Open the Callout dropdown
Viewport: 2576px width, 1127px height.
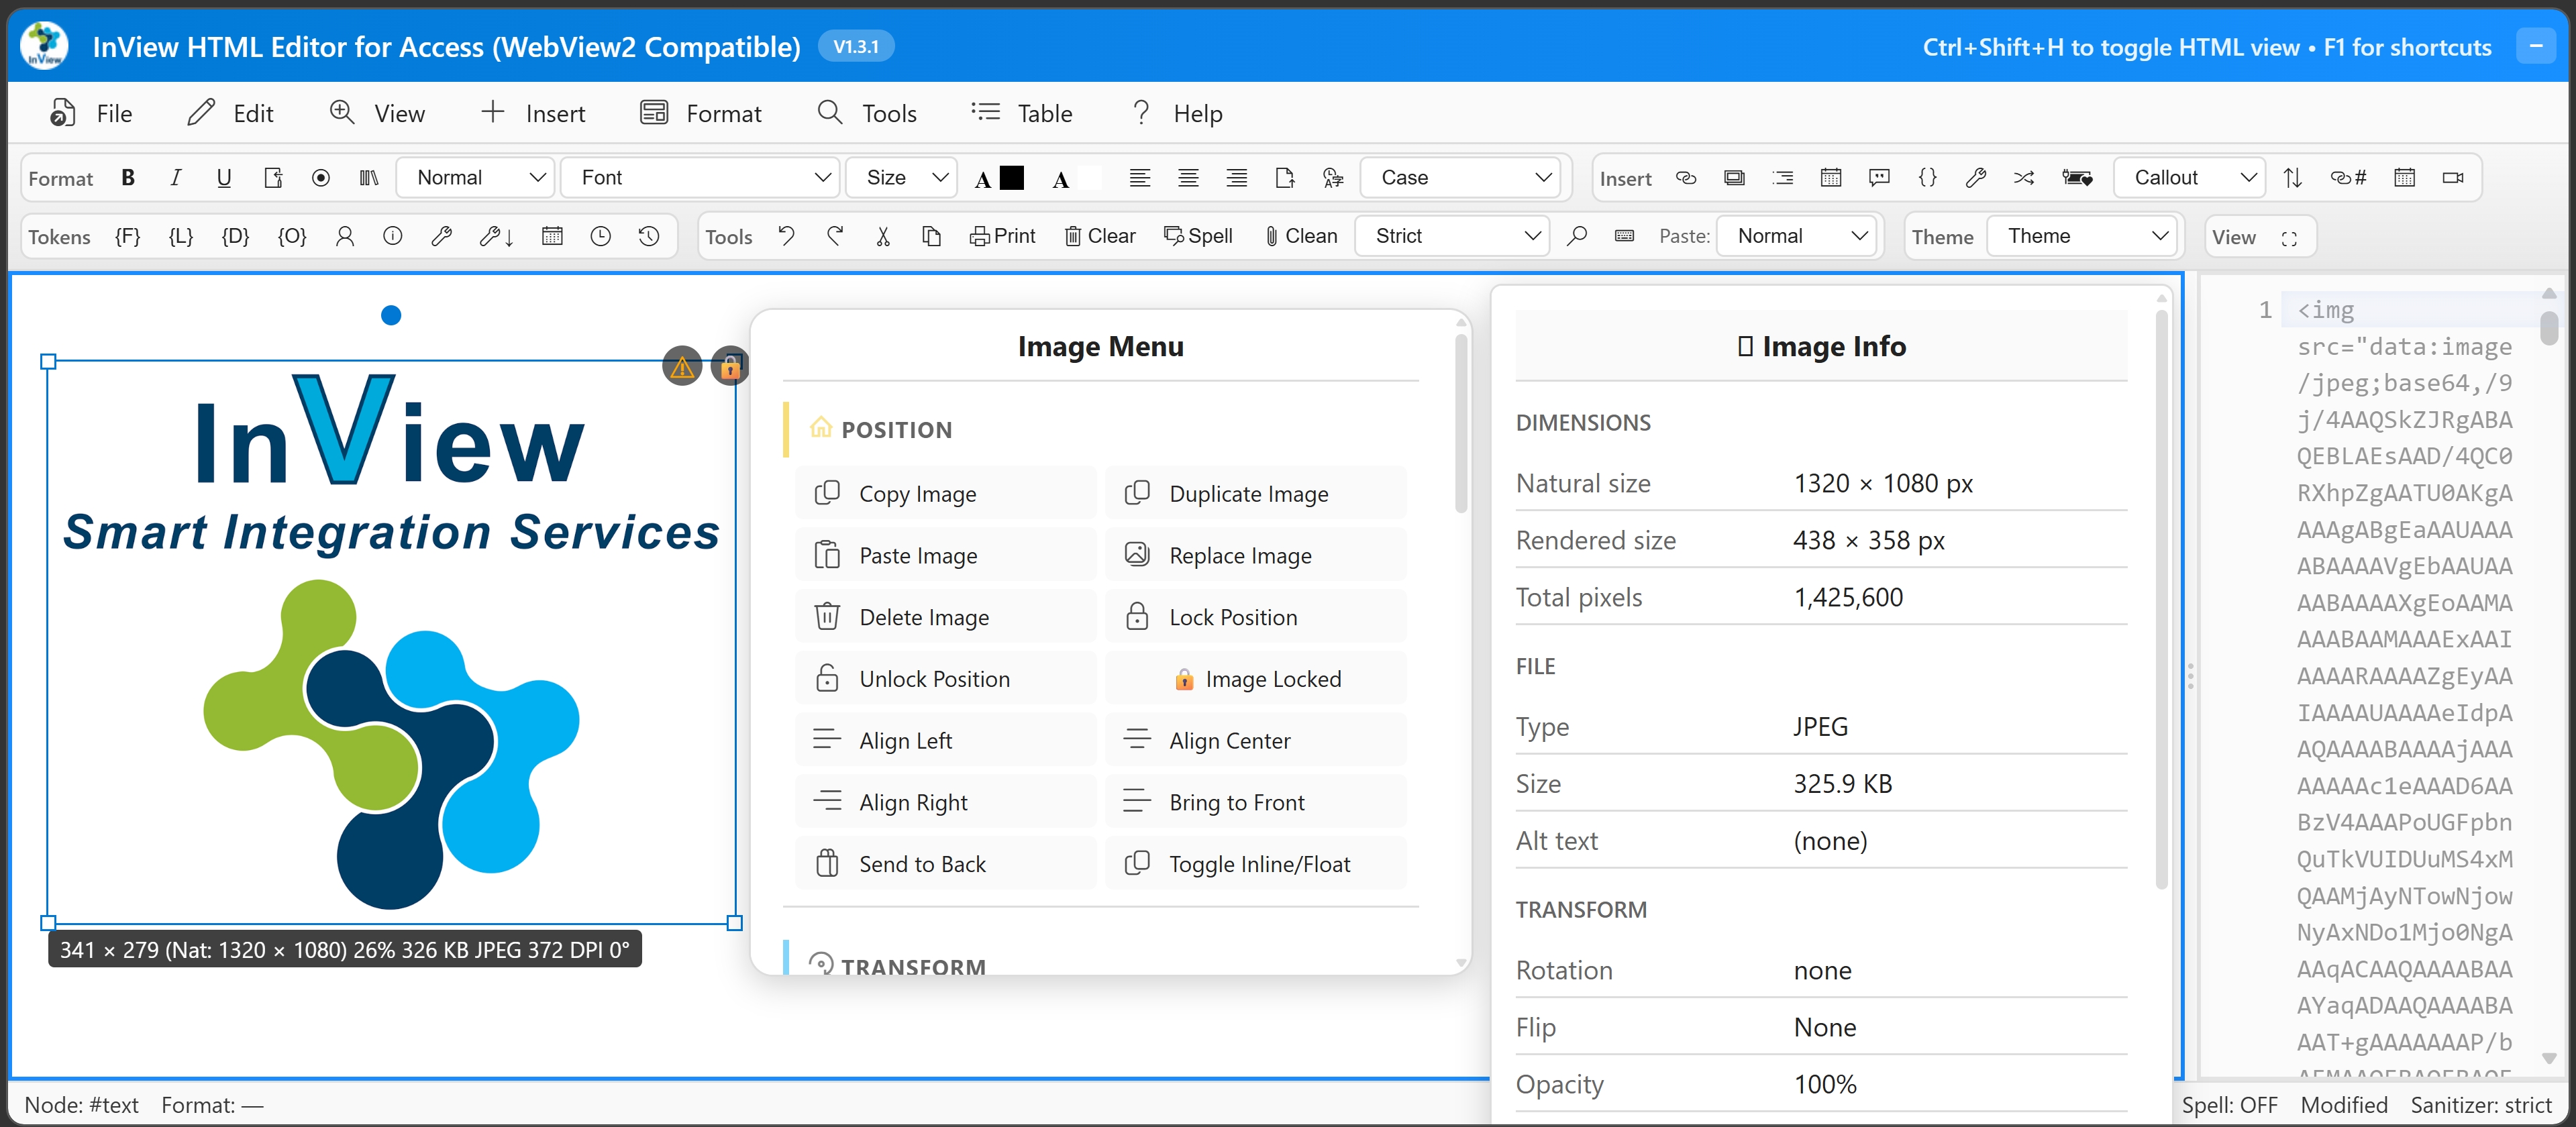click(2189, 178)
